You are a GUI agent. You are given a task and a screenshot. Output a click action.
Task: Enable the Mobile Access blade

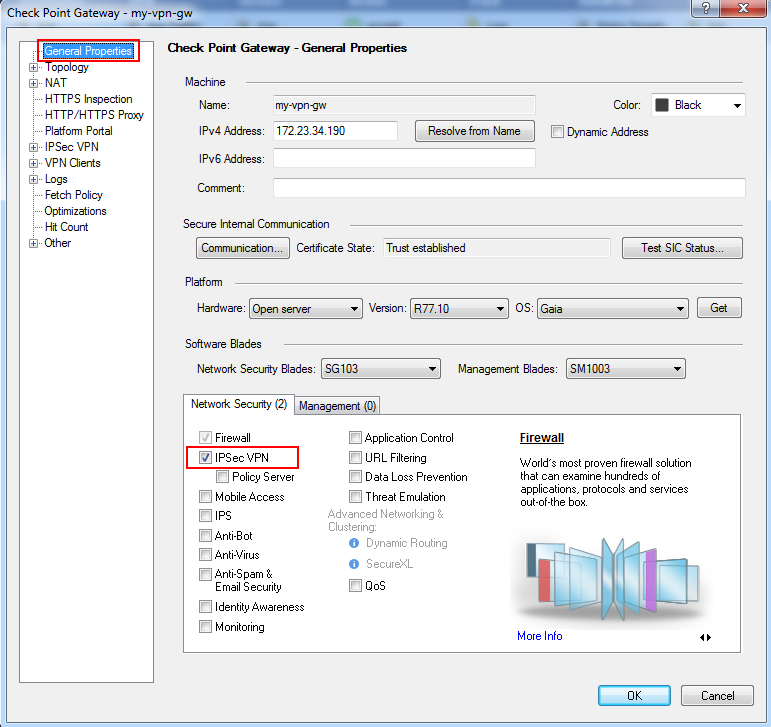pyautogui.click(x=205, y=496)
